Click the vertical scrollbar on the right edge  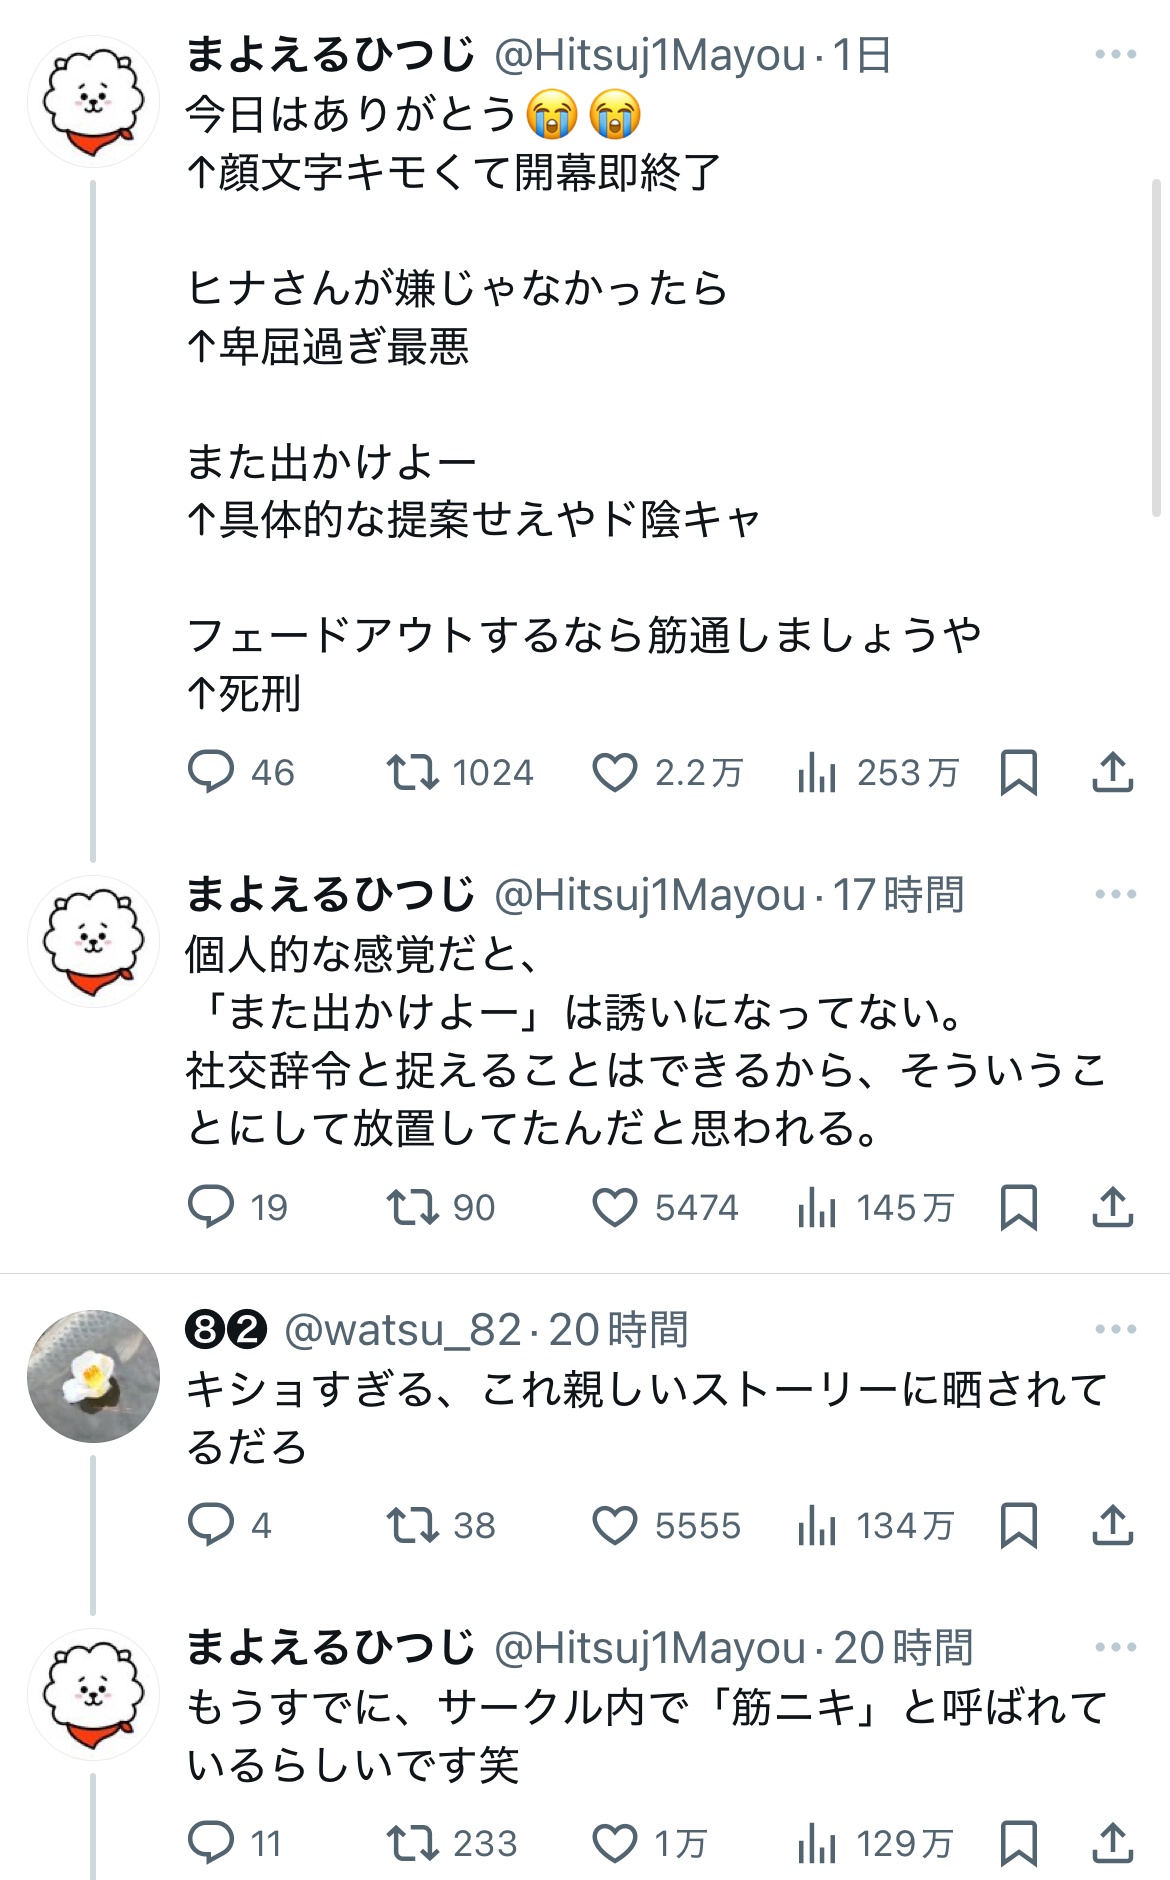click(1156, 350)
